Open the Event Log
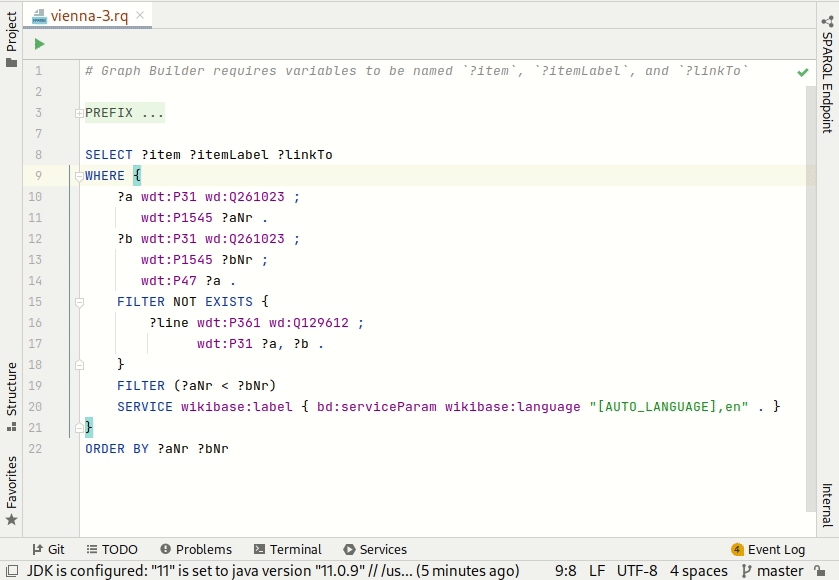This screenshot has height=580, width=839. (768, 550)
